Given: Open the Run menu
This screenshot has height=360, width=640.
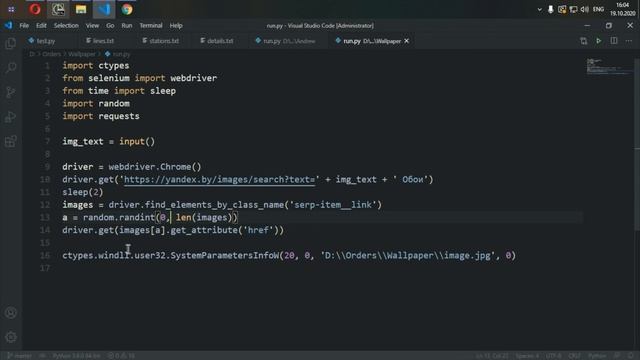Looking at the screenshot, I should (127, 25).
